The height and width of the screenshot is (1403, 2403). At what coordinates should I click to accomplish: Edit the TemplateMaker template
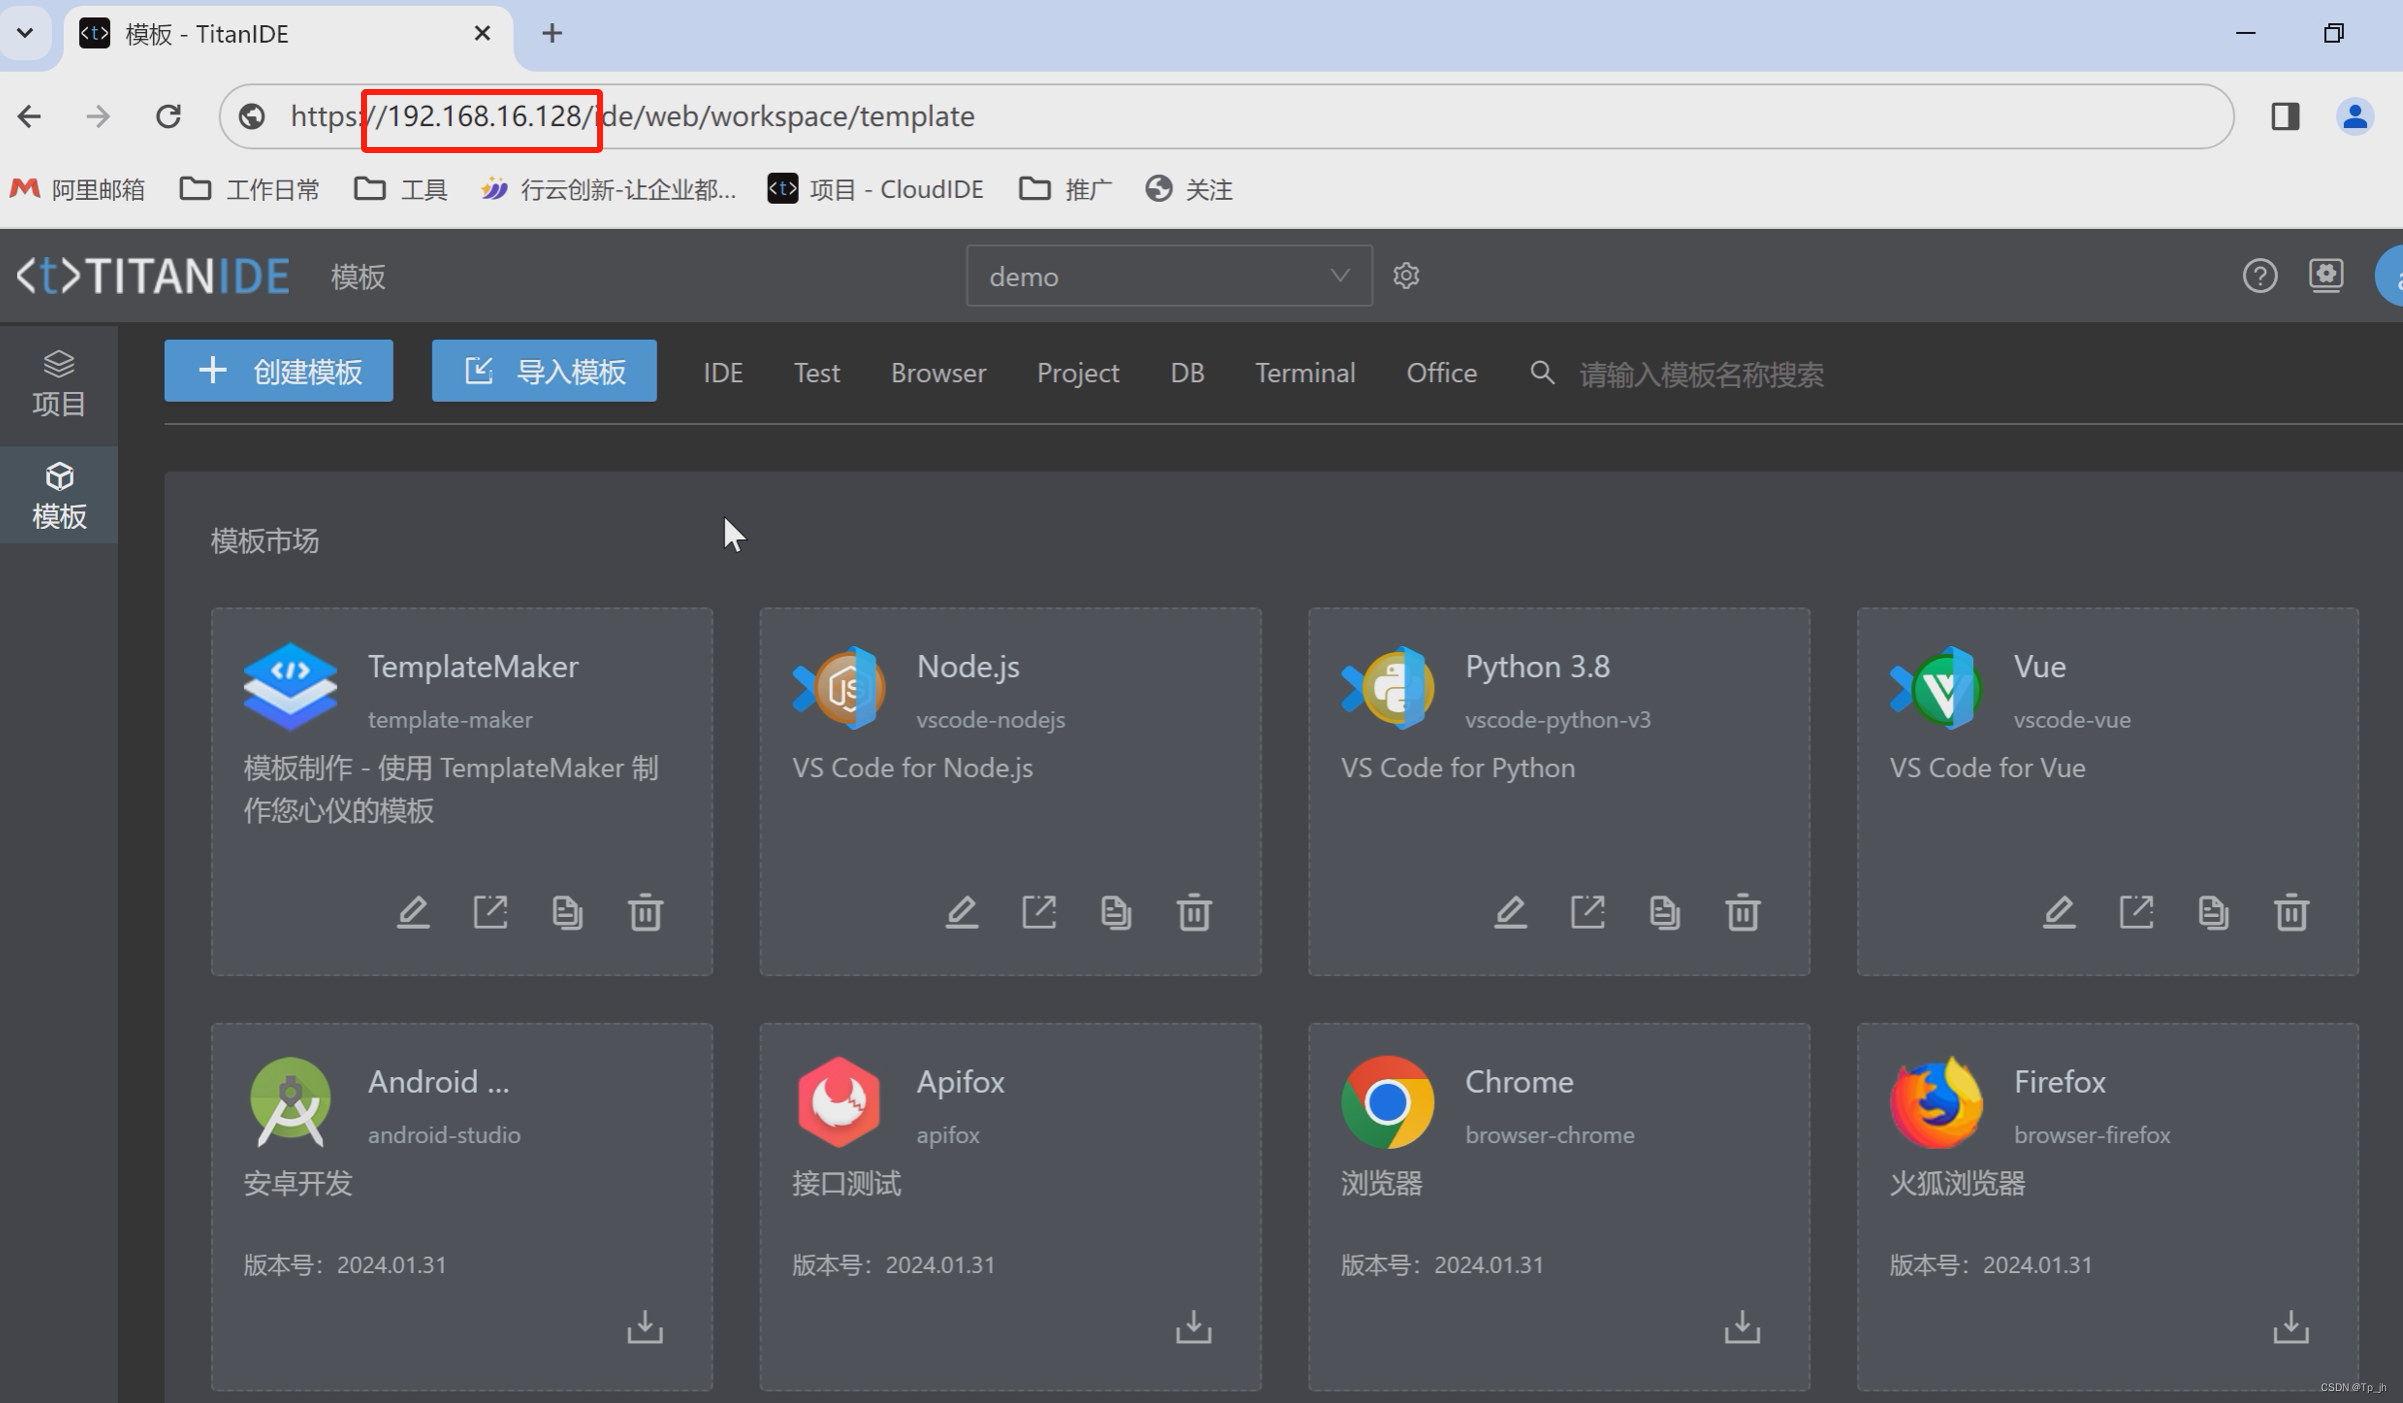pos(413,912)
